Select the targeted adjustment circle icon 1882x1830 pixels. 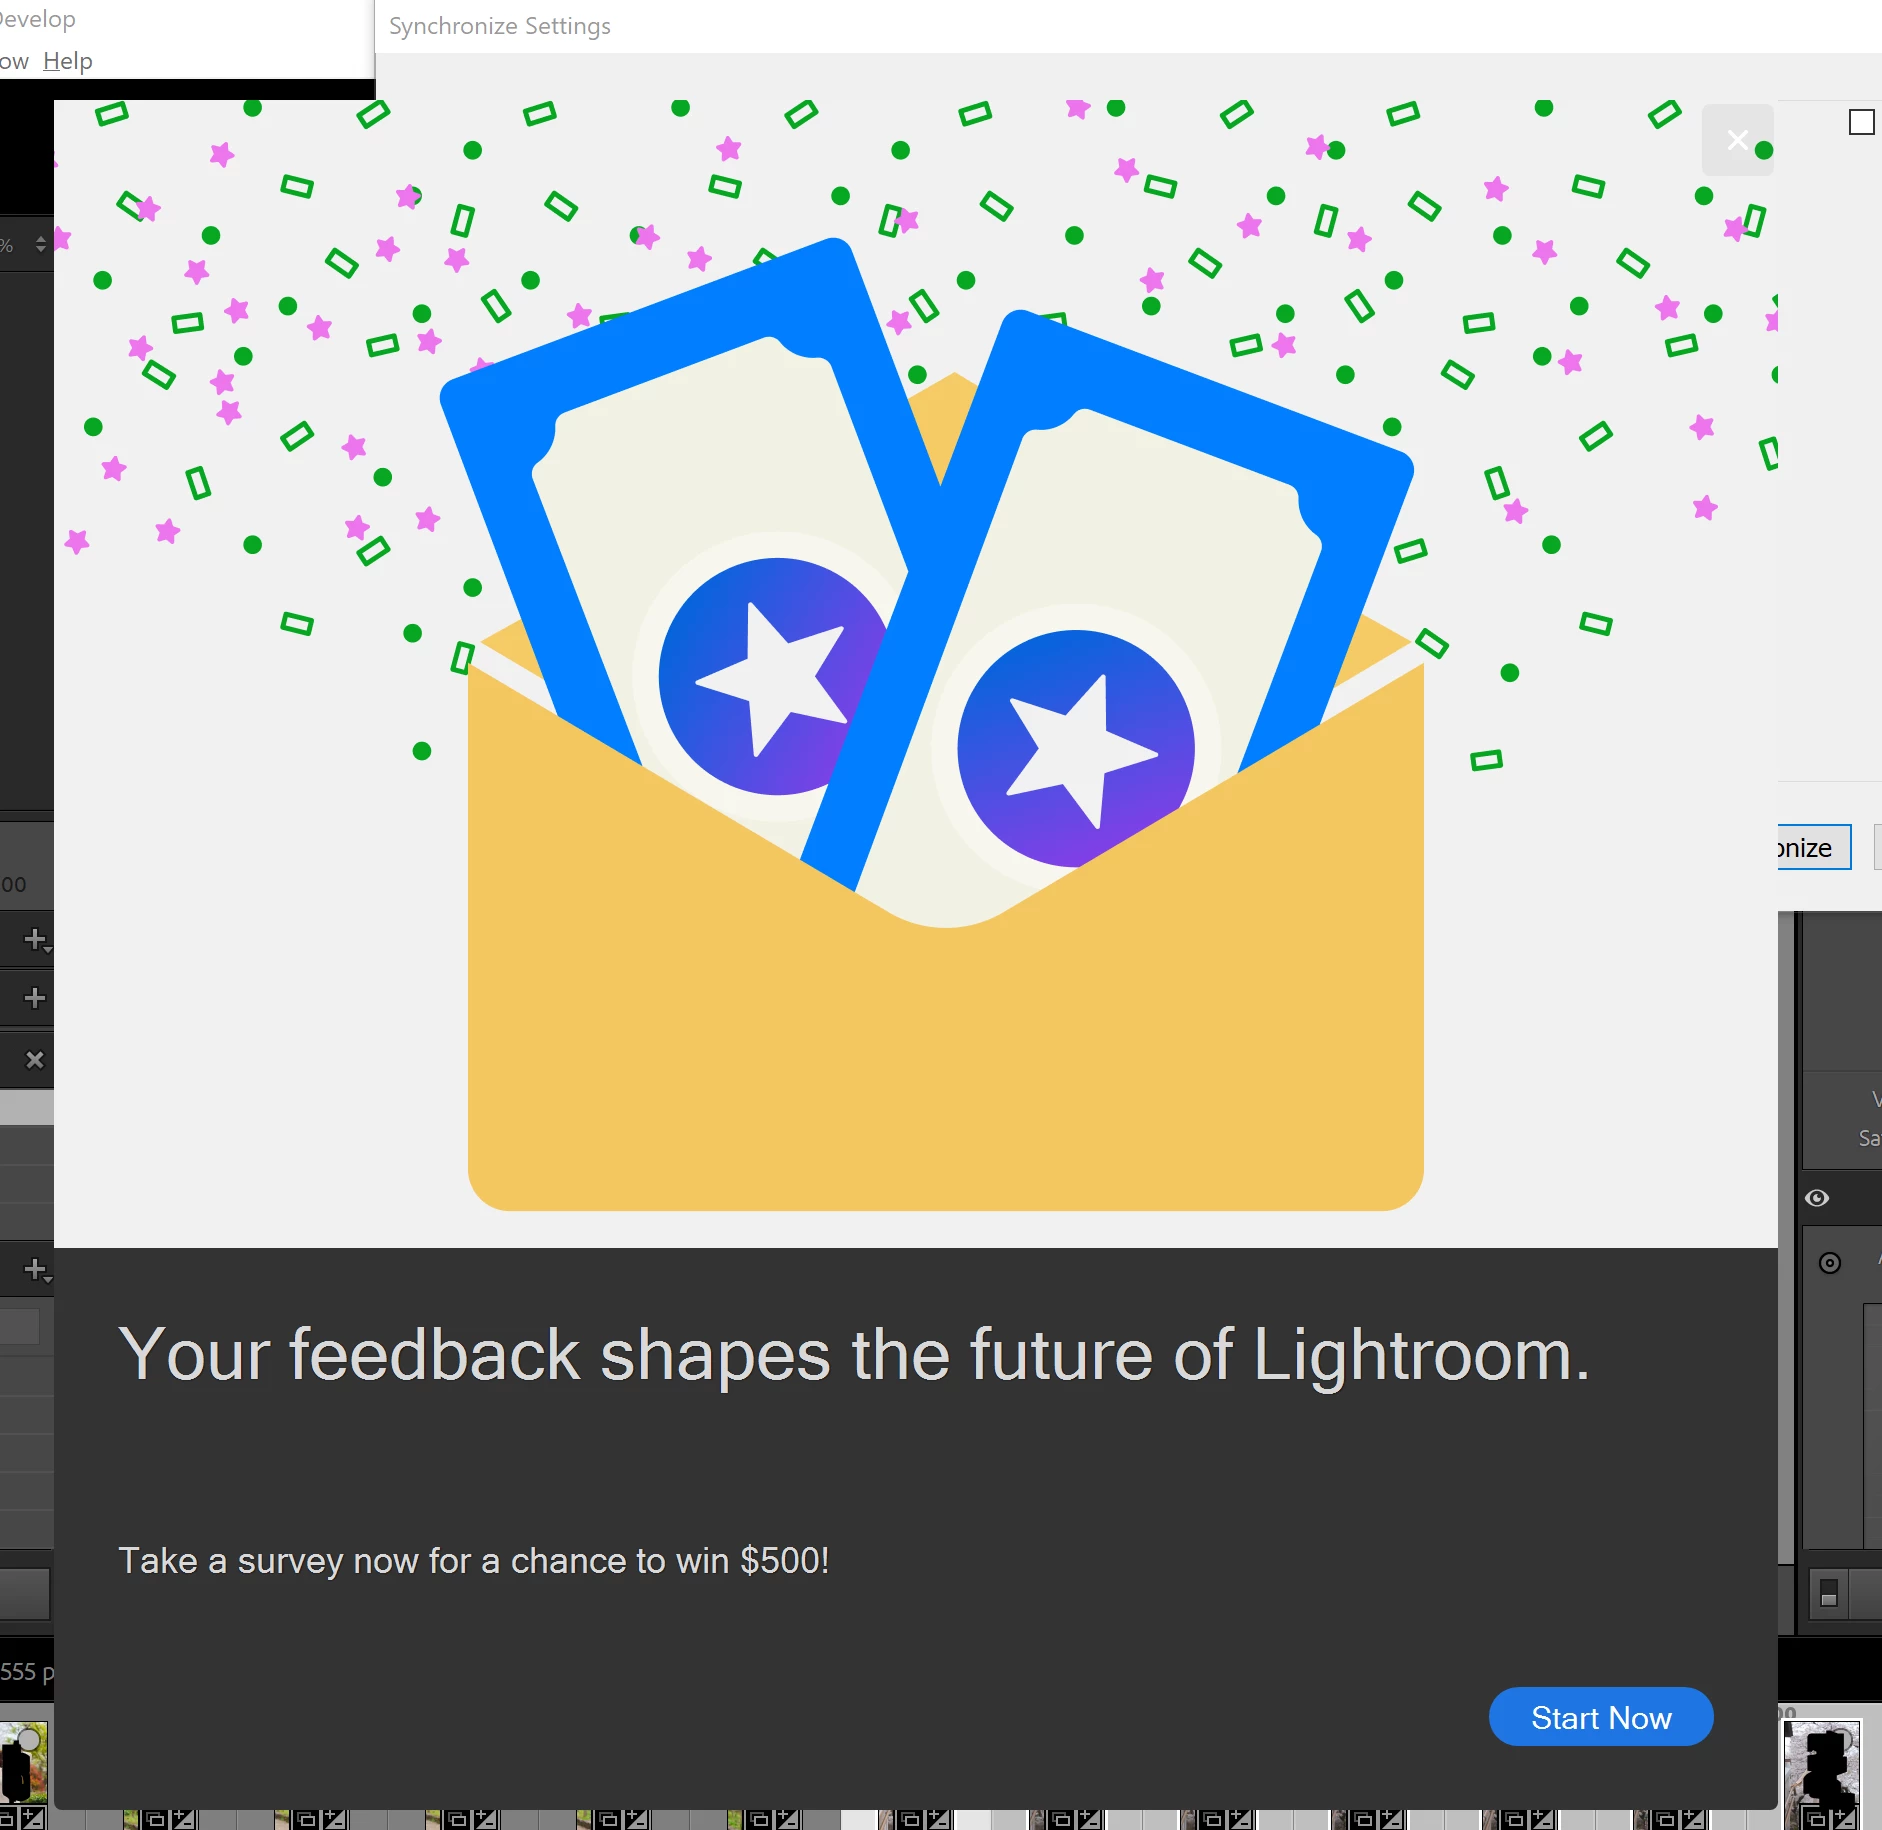pos(1830,1263)
